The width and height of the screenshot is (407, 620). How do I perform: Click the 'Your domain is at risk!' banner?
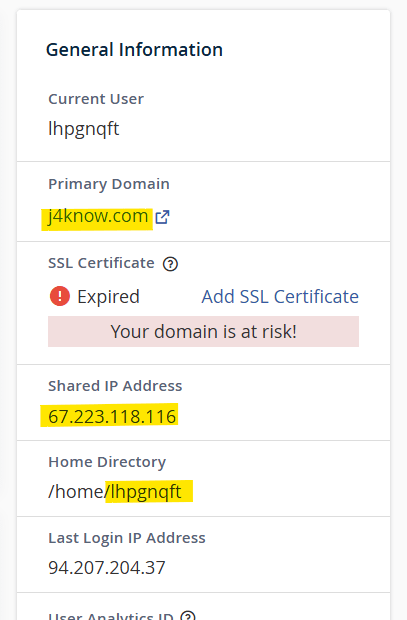[203, 331]
